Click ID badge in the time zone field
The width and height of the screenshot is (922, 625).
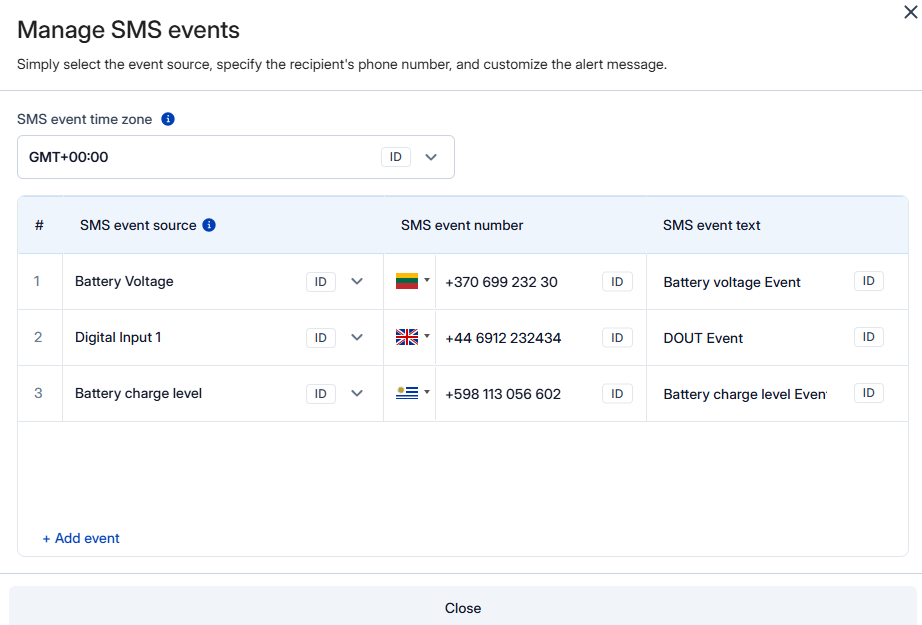[x=396, y=157]
